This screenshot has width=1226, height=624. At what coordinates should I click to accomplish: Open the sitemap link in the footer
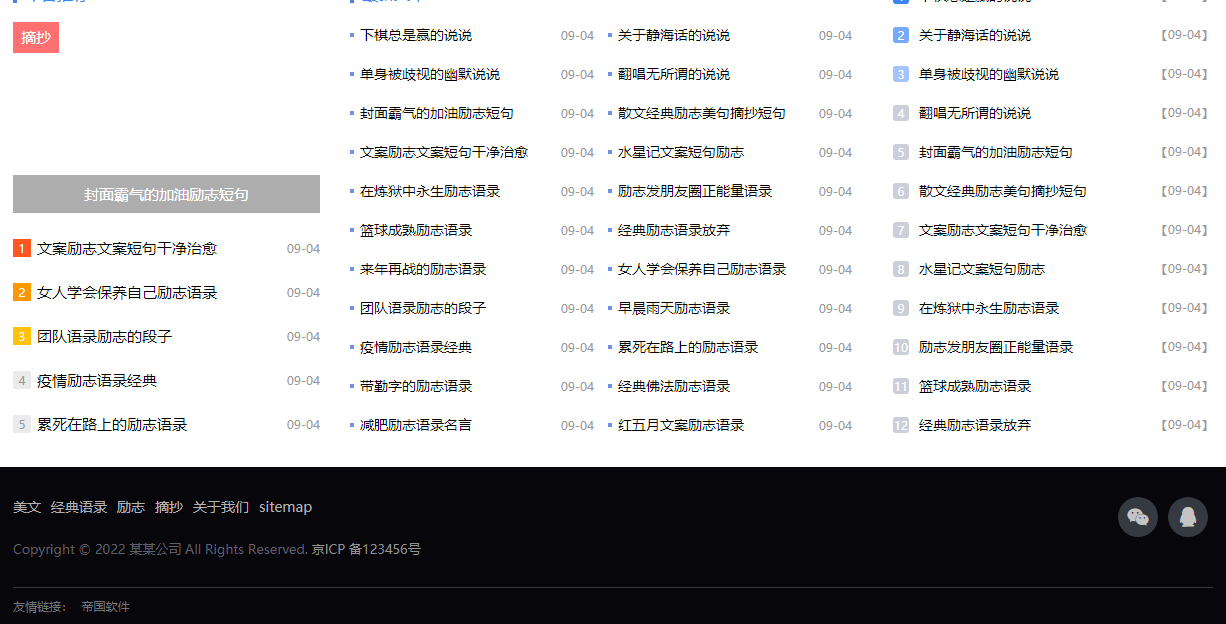285,507
